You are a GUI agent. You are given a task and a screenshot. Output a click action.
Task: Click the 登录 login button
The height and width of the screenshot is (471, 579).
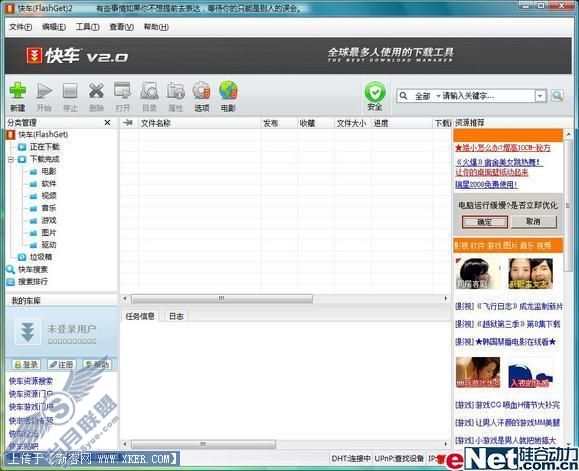tap(26, 365)
